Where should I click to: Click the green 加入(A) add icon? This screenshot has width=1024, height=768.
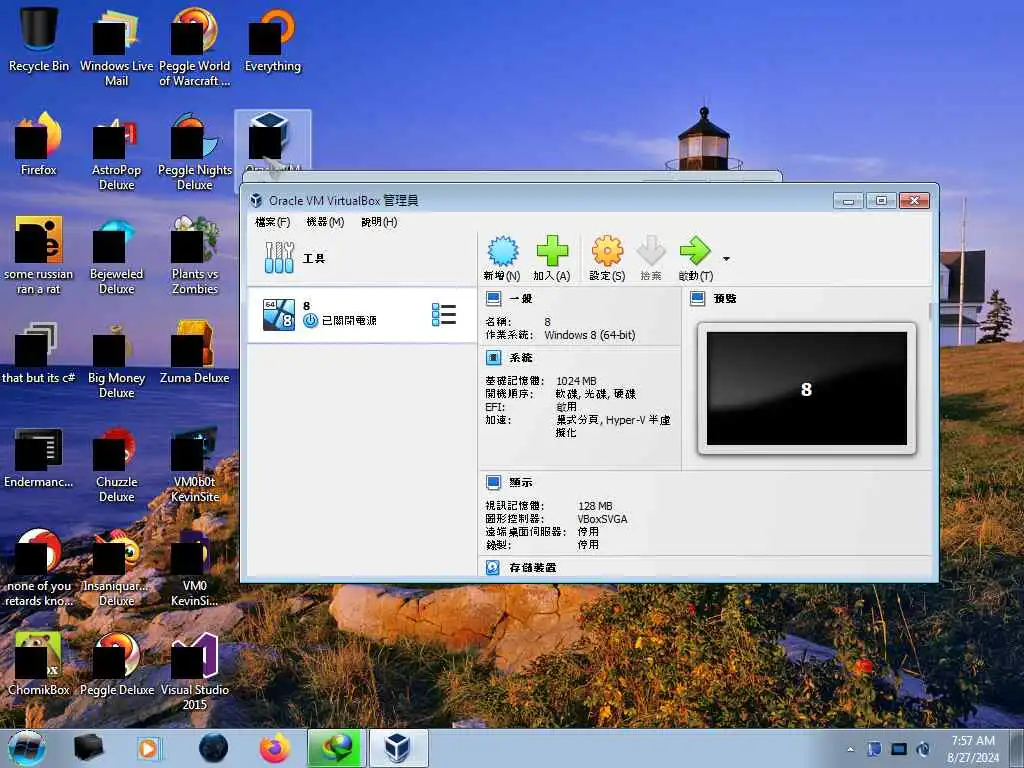tap(552, 258)
